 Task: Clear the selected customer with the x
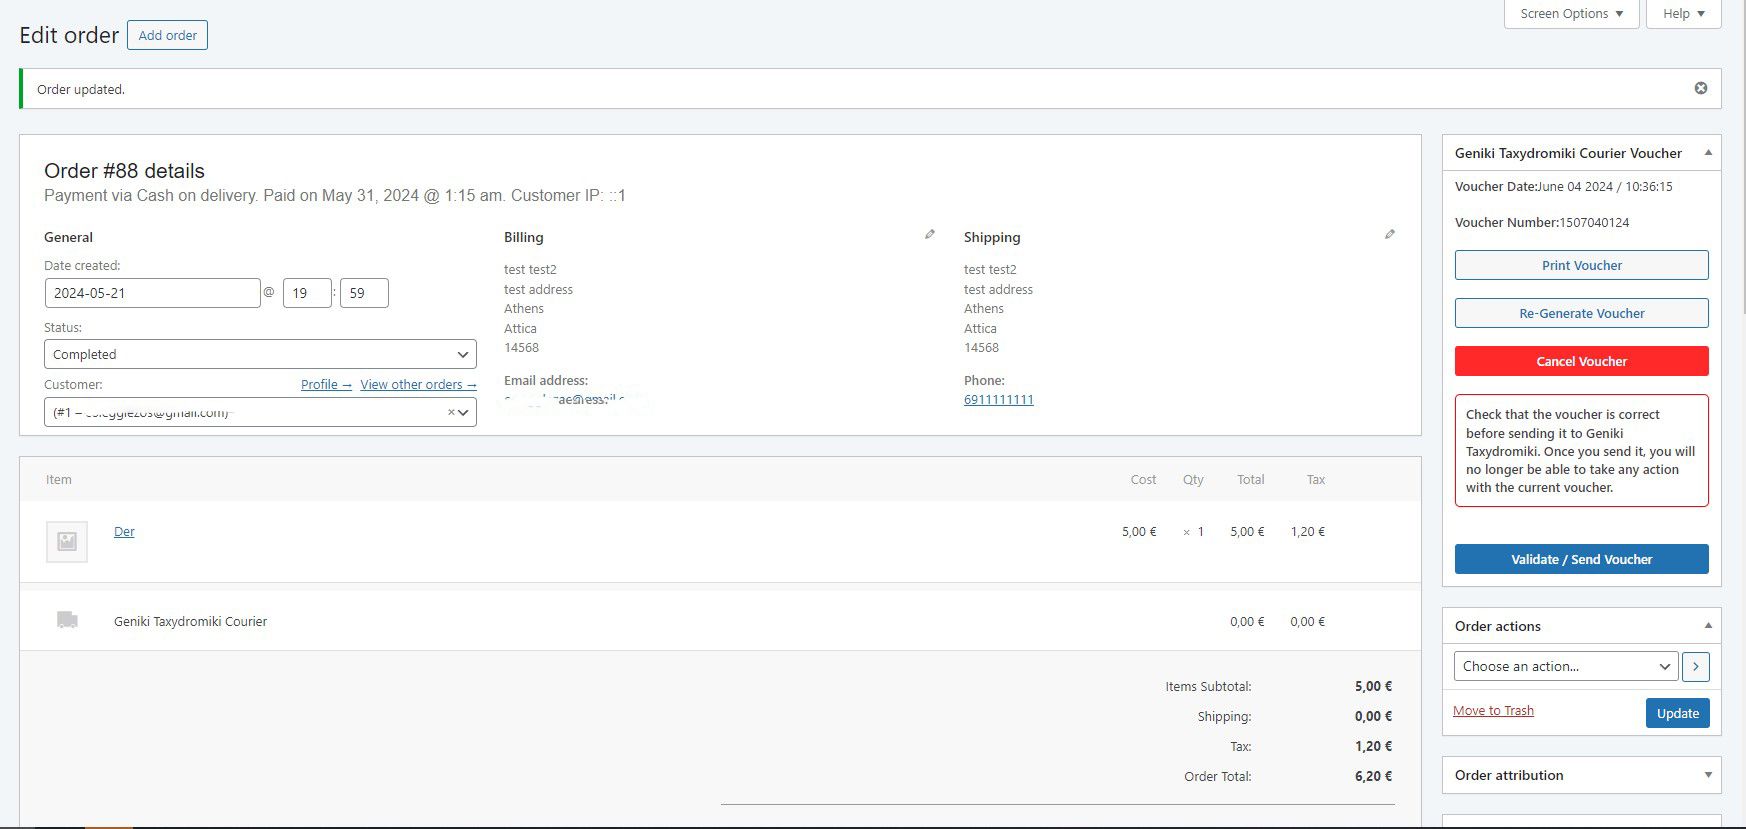pyautogui.click(x=451, y=412)
